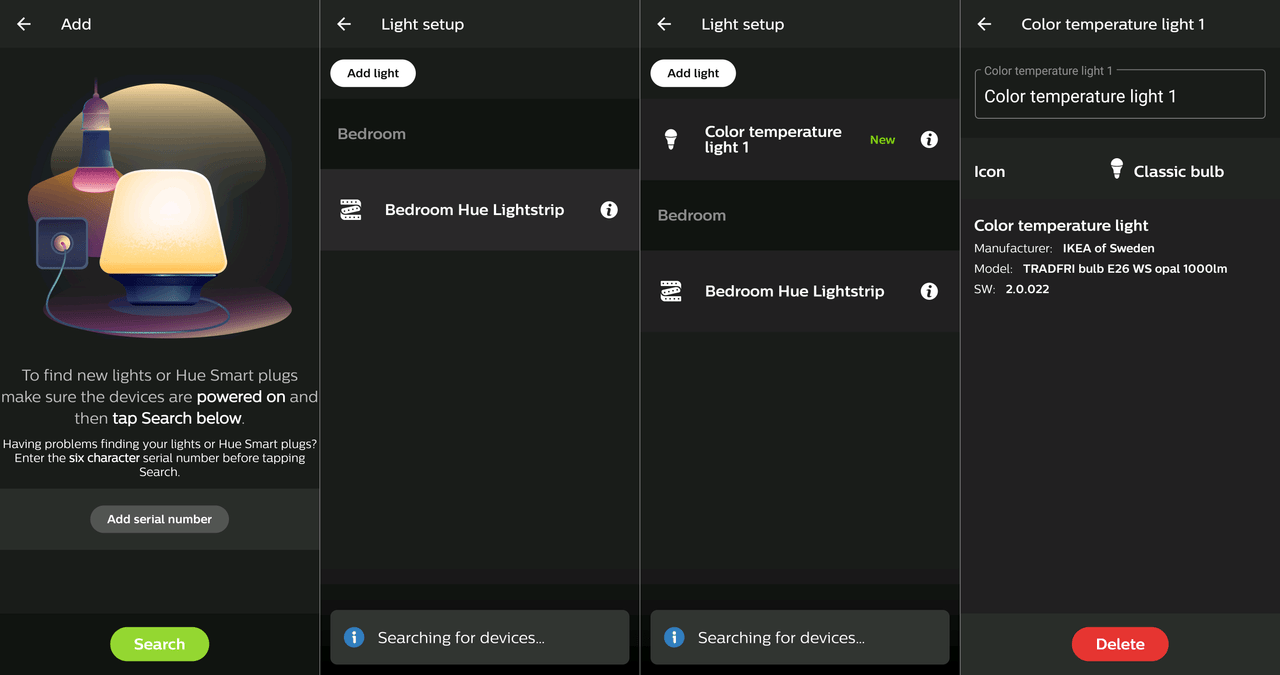
Task: Tap 'Having problems finding your lights' help text
Action: [x=160, y=458]
